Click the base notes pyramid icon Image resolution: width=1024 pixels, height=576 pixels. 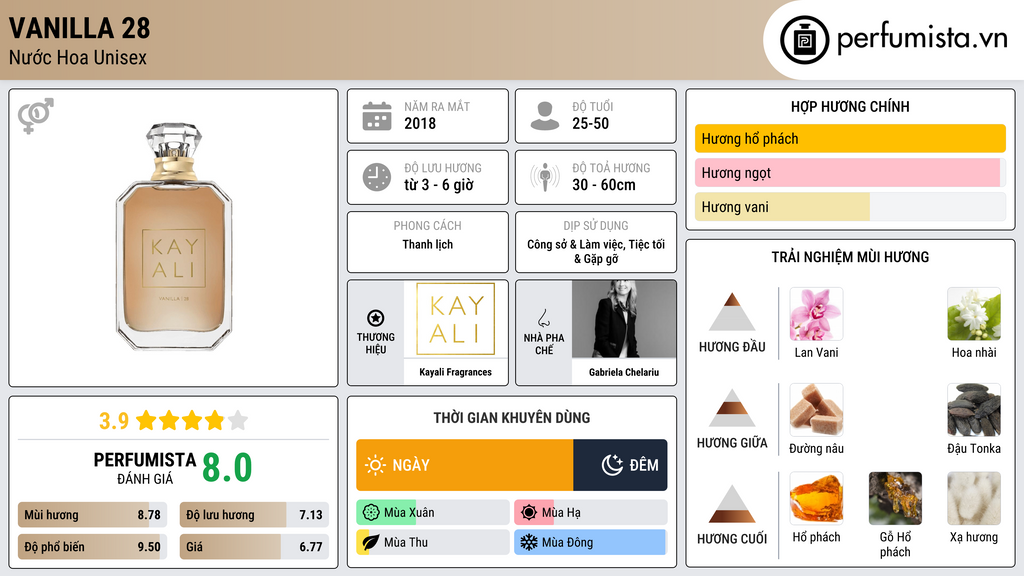point(731,504)
